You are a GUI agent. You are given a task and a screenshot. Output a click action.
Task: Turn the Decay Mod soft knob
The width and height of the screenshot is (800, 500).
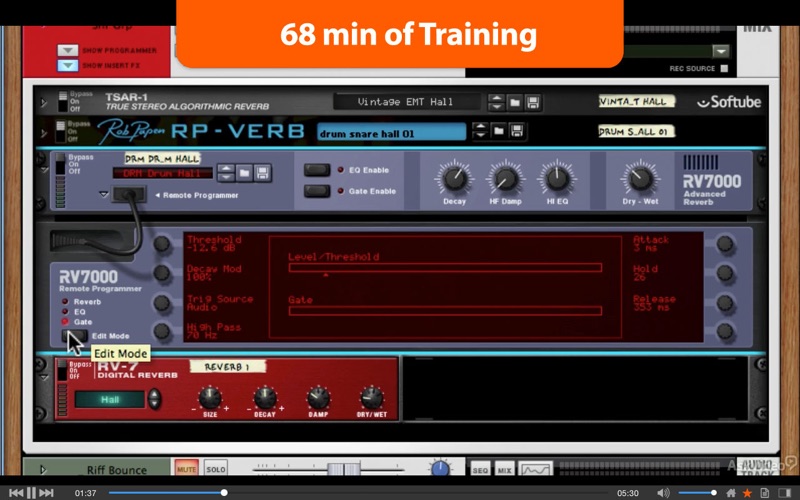(x=162, y=273)
